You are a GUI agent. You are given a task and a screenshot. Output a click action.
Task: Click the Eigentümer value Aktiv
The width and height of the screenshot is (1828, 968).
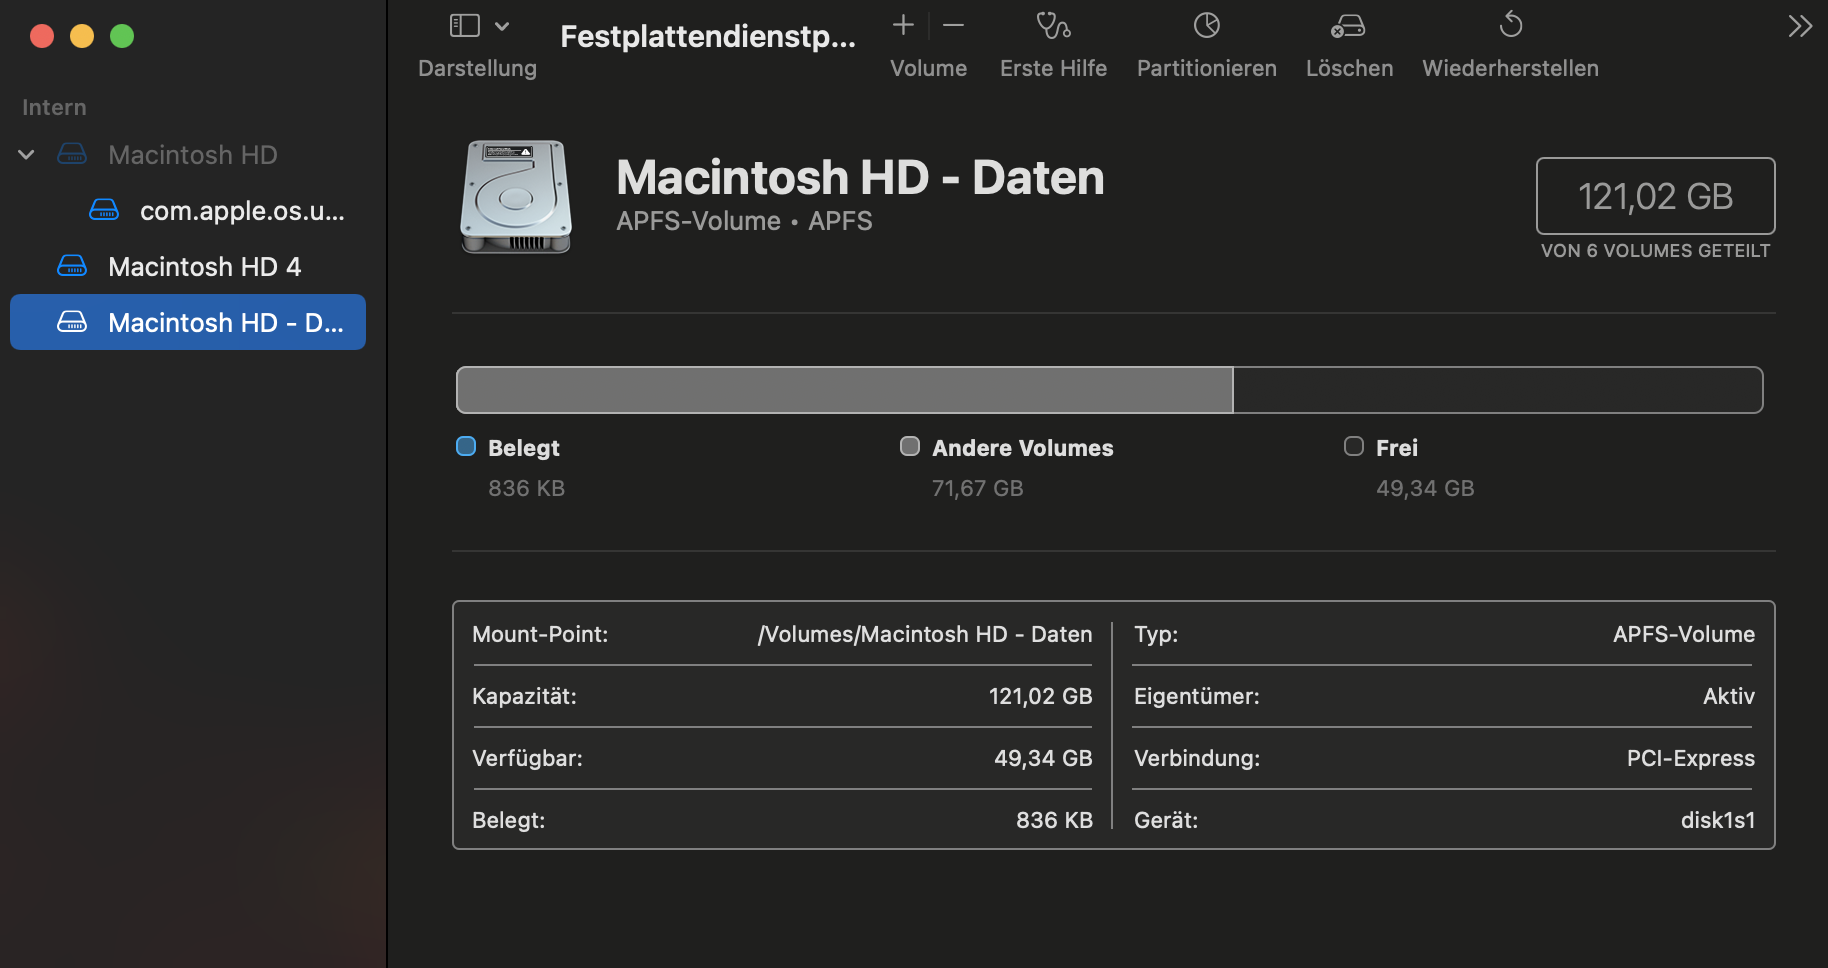coord(1729,696)
